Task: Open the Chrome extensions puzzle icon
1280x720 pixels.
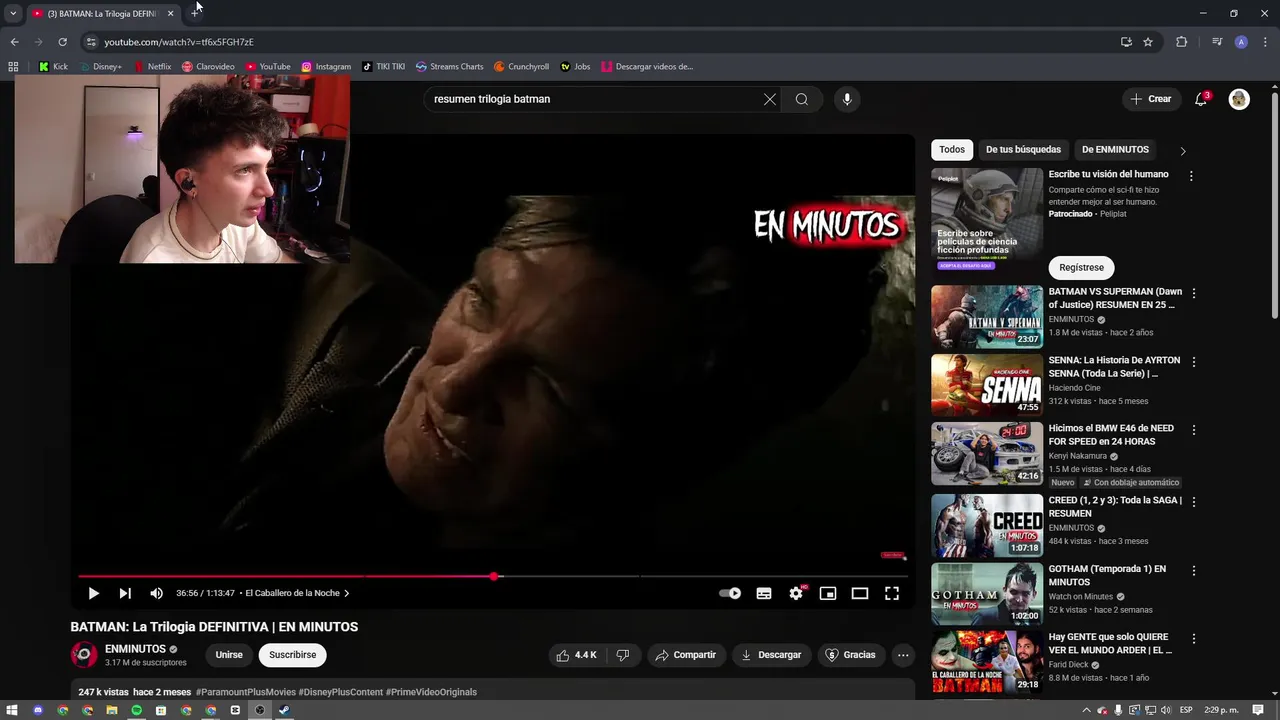Action: (1181, 42)
